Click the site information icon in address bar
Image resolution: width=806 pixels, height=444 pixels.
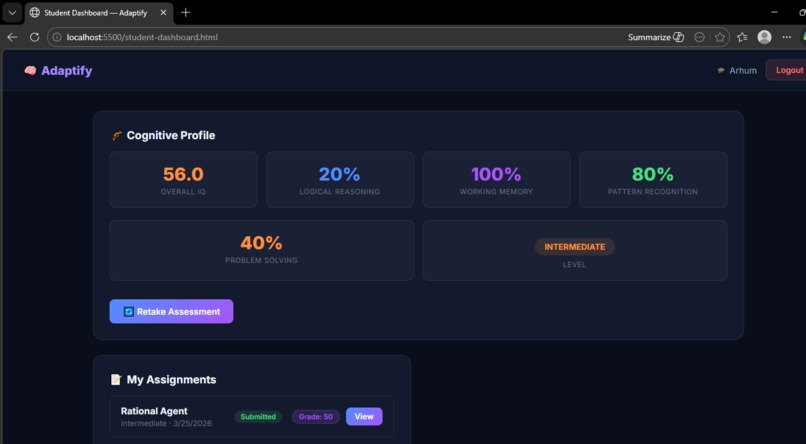point(57,37)
